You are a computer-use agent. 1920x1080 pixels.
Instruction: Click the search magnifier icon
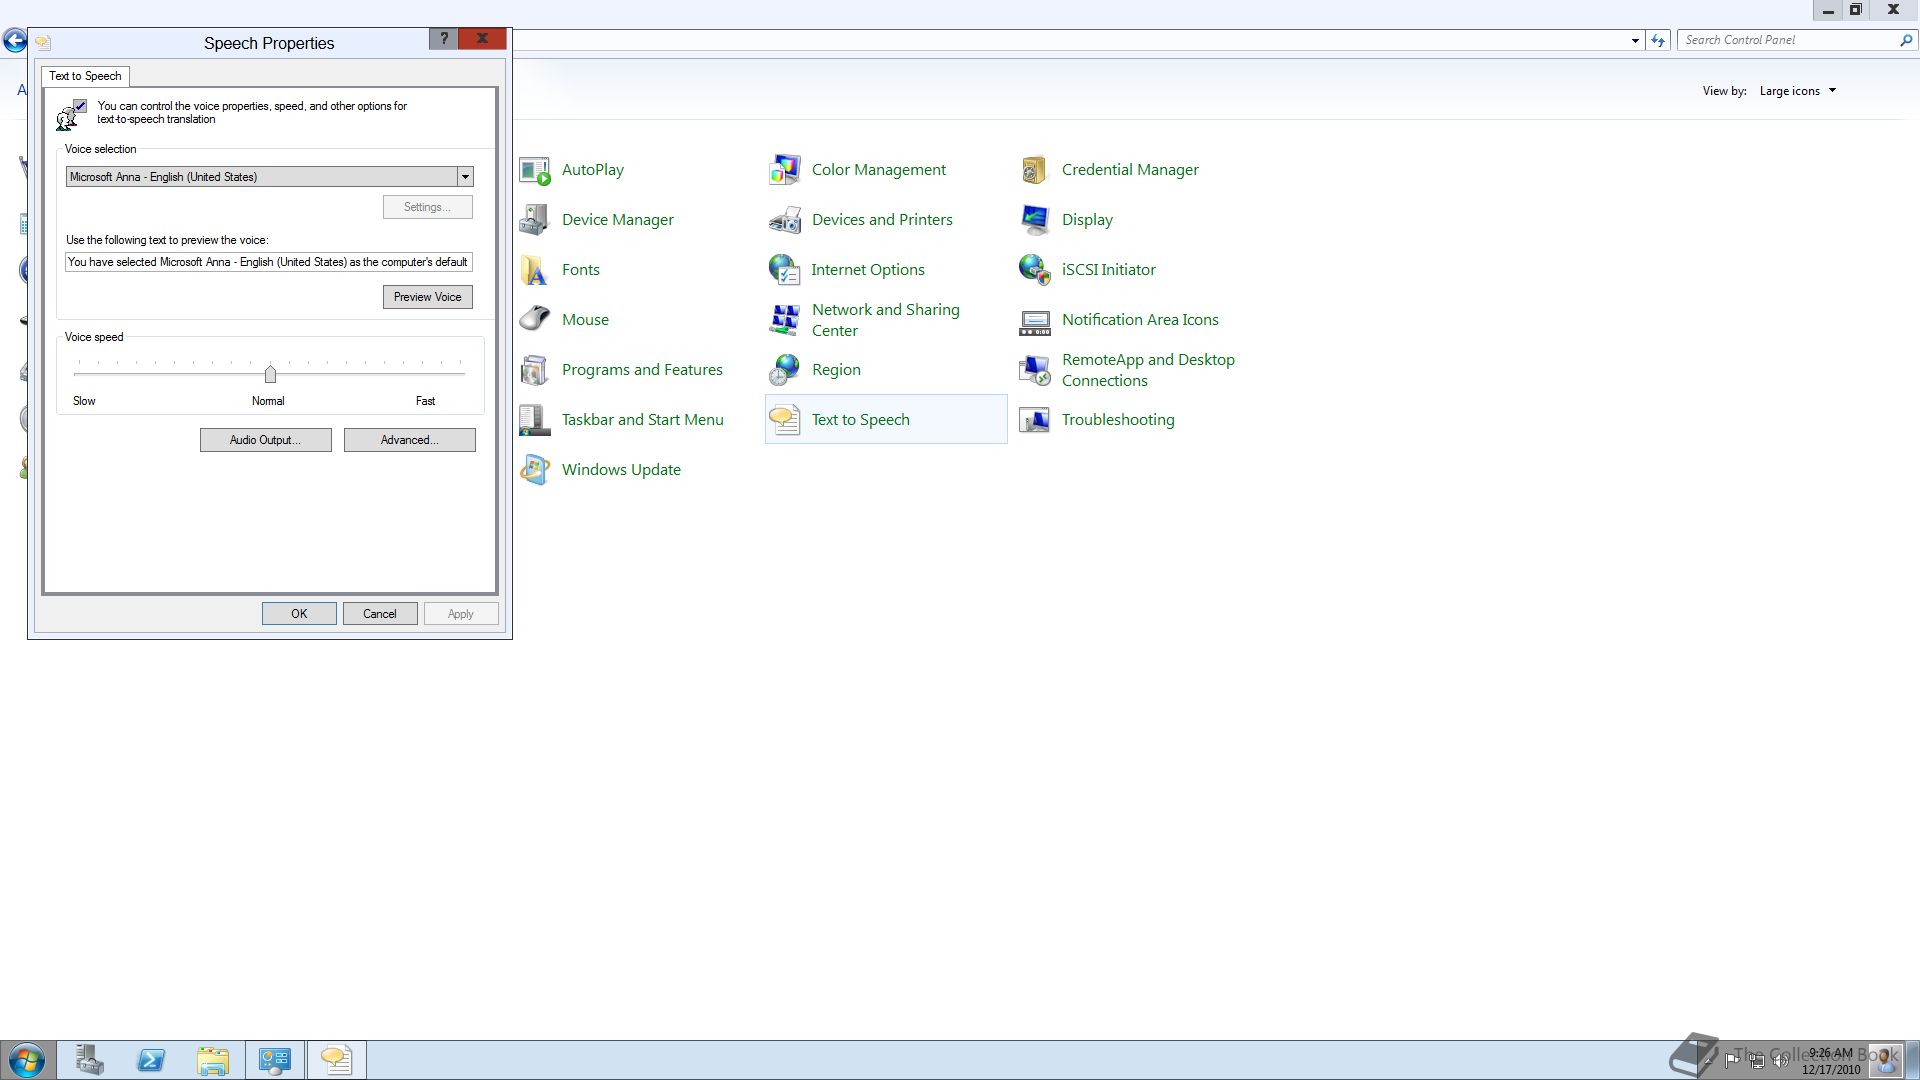coord(1905,41)
